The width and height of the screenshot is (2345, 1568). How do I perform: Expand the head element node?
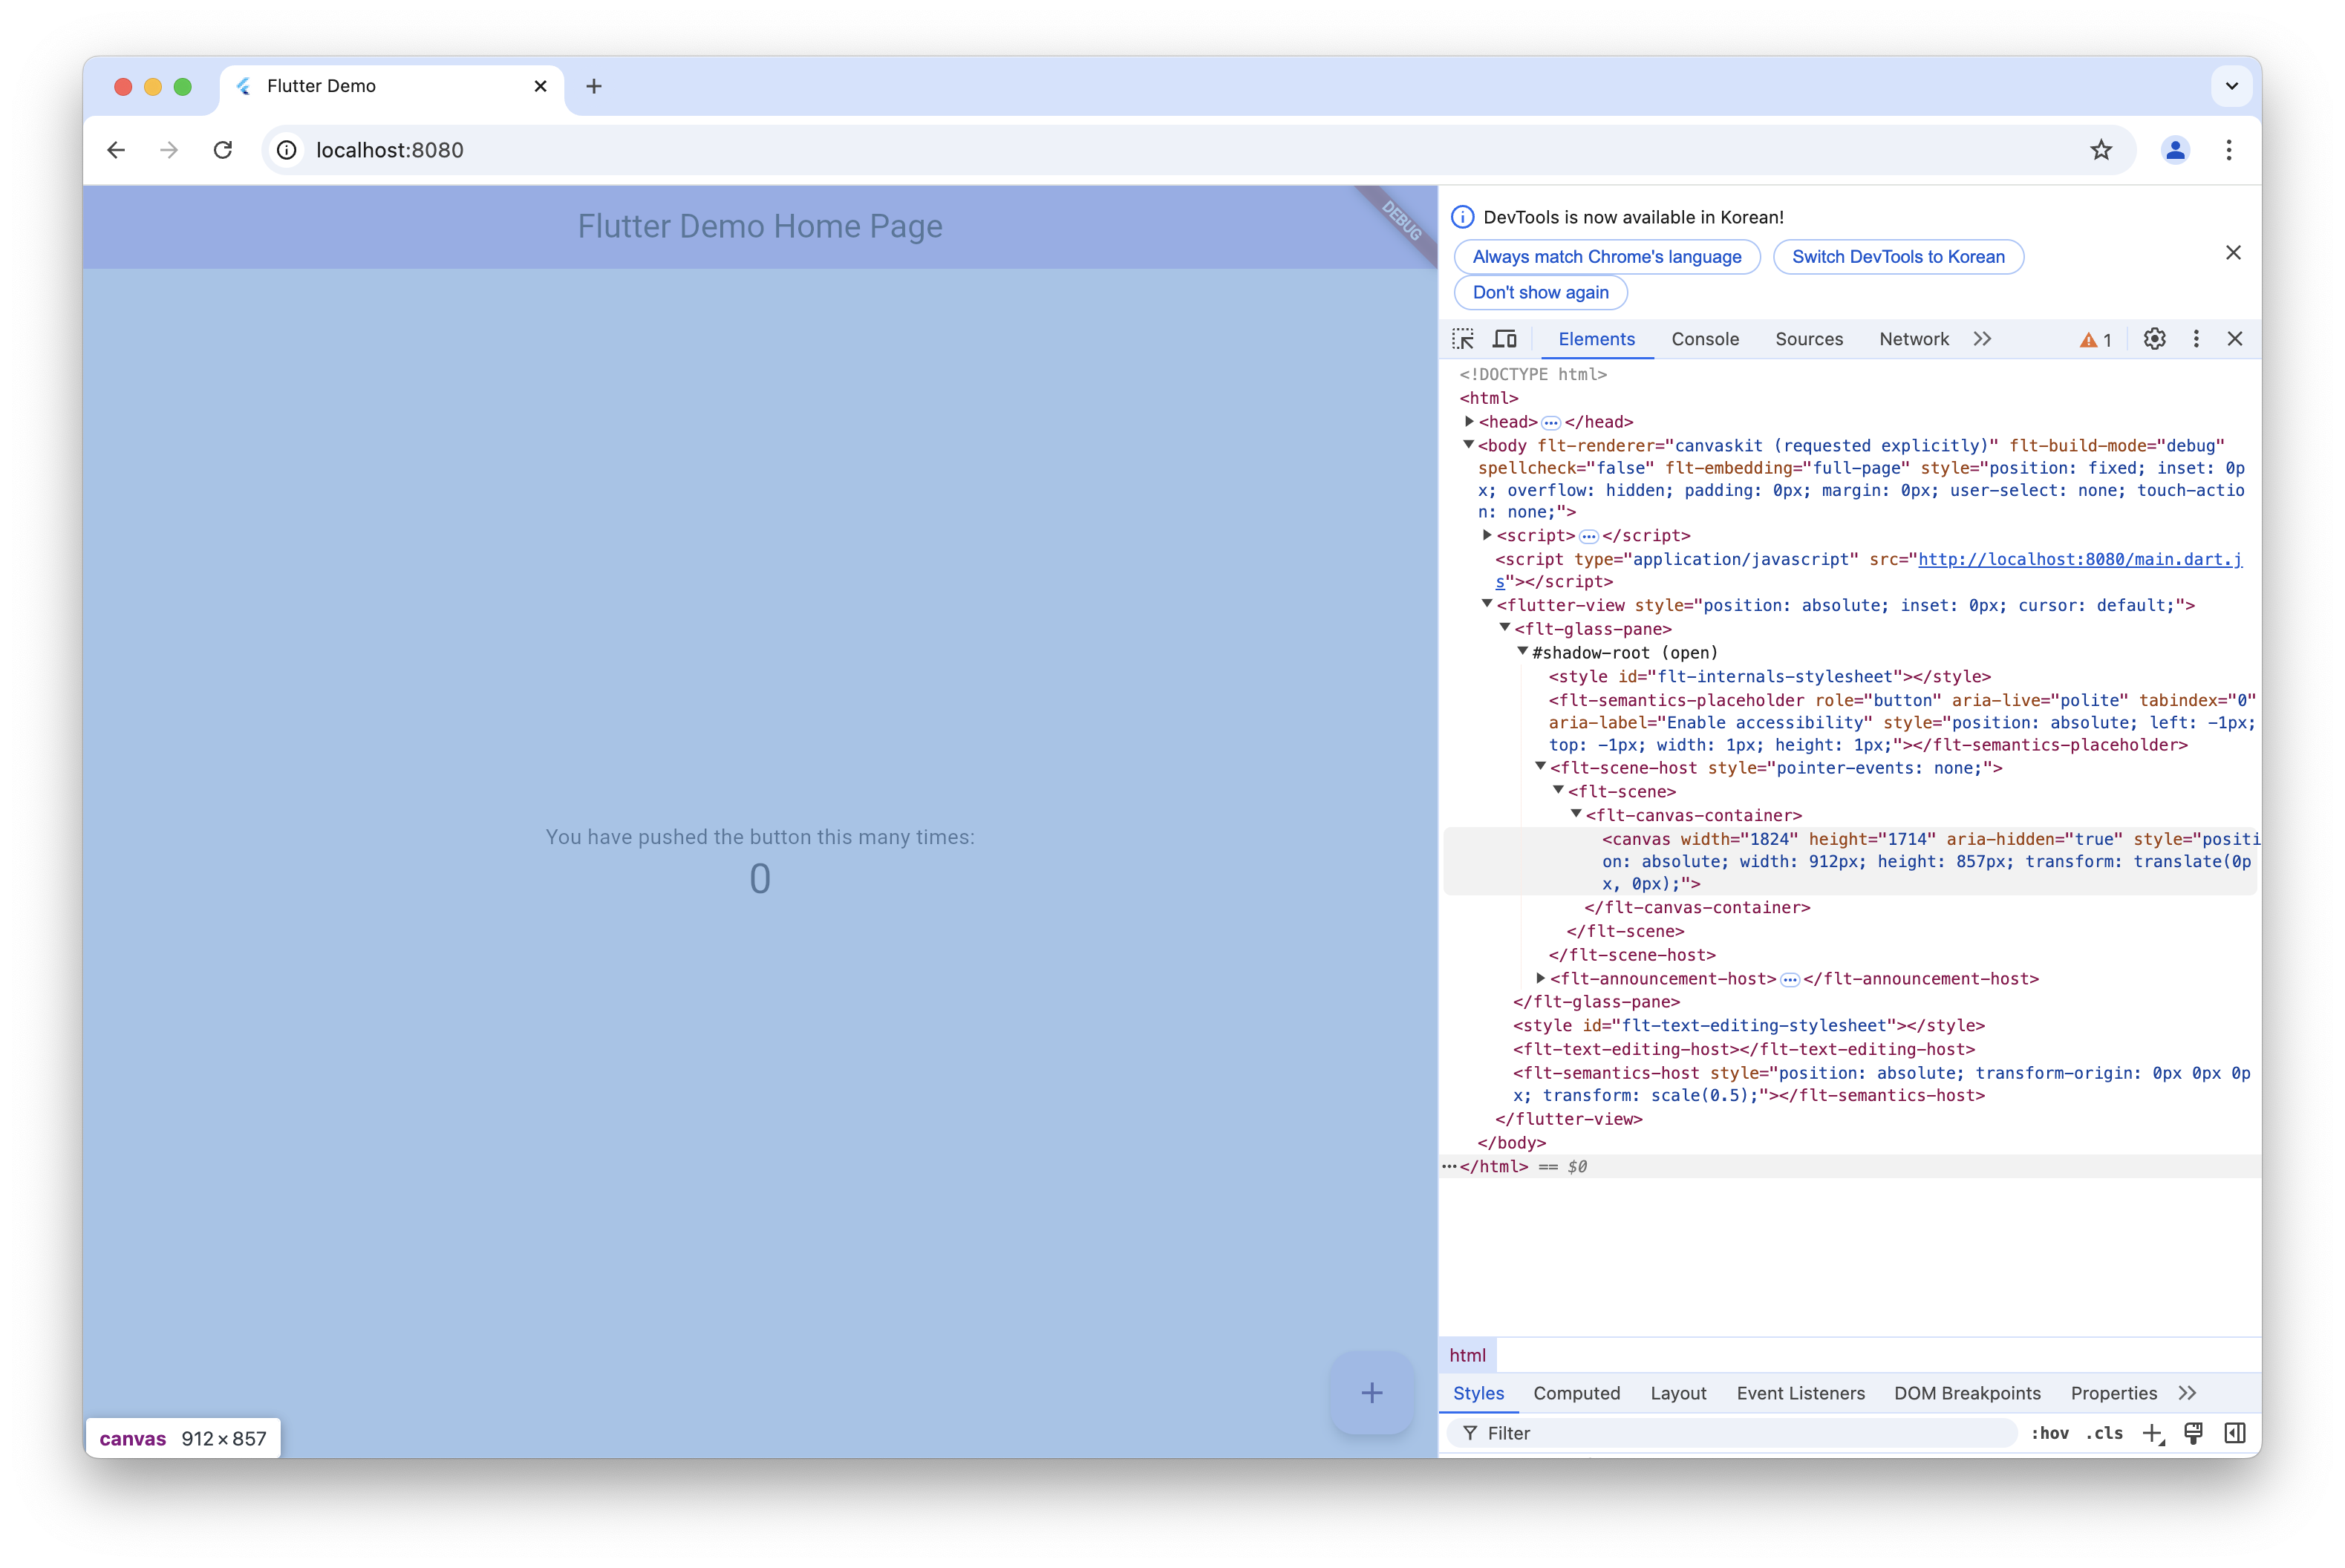click(1469, 422)
